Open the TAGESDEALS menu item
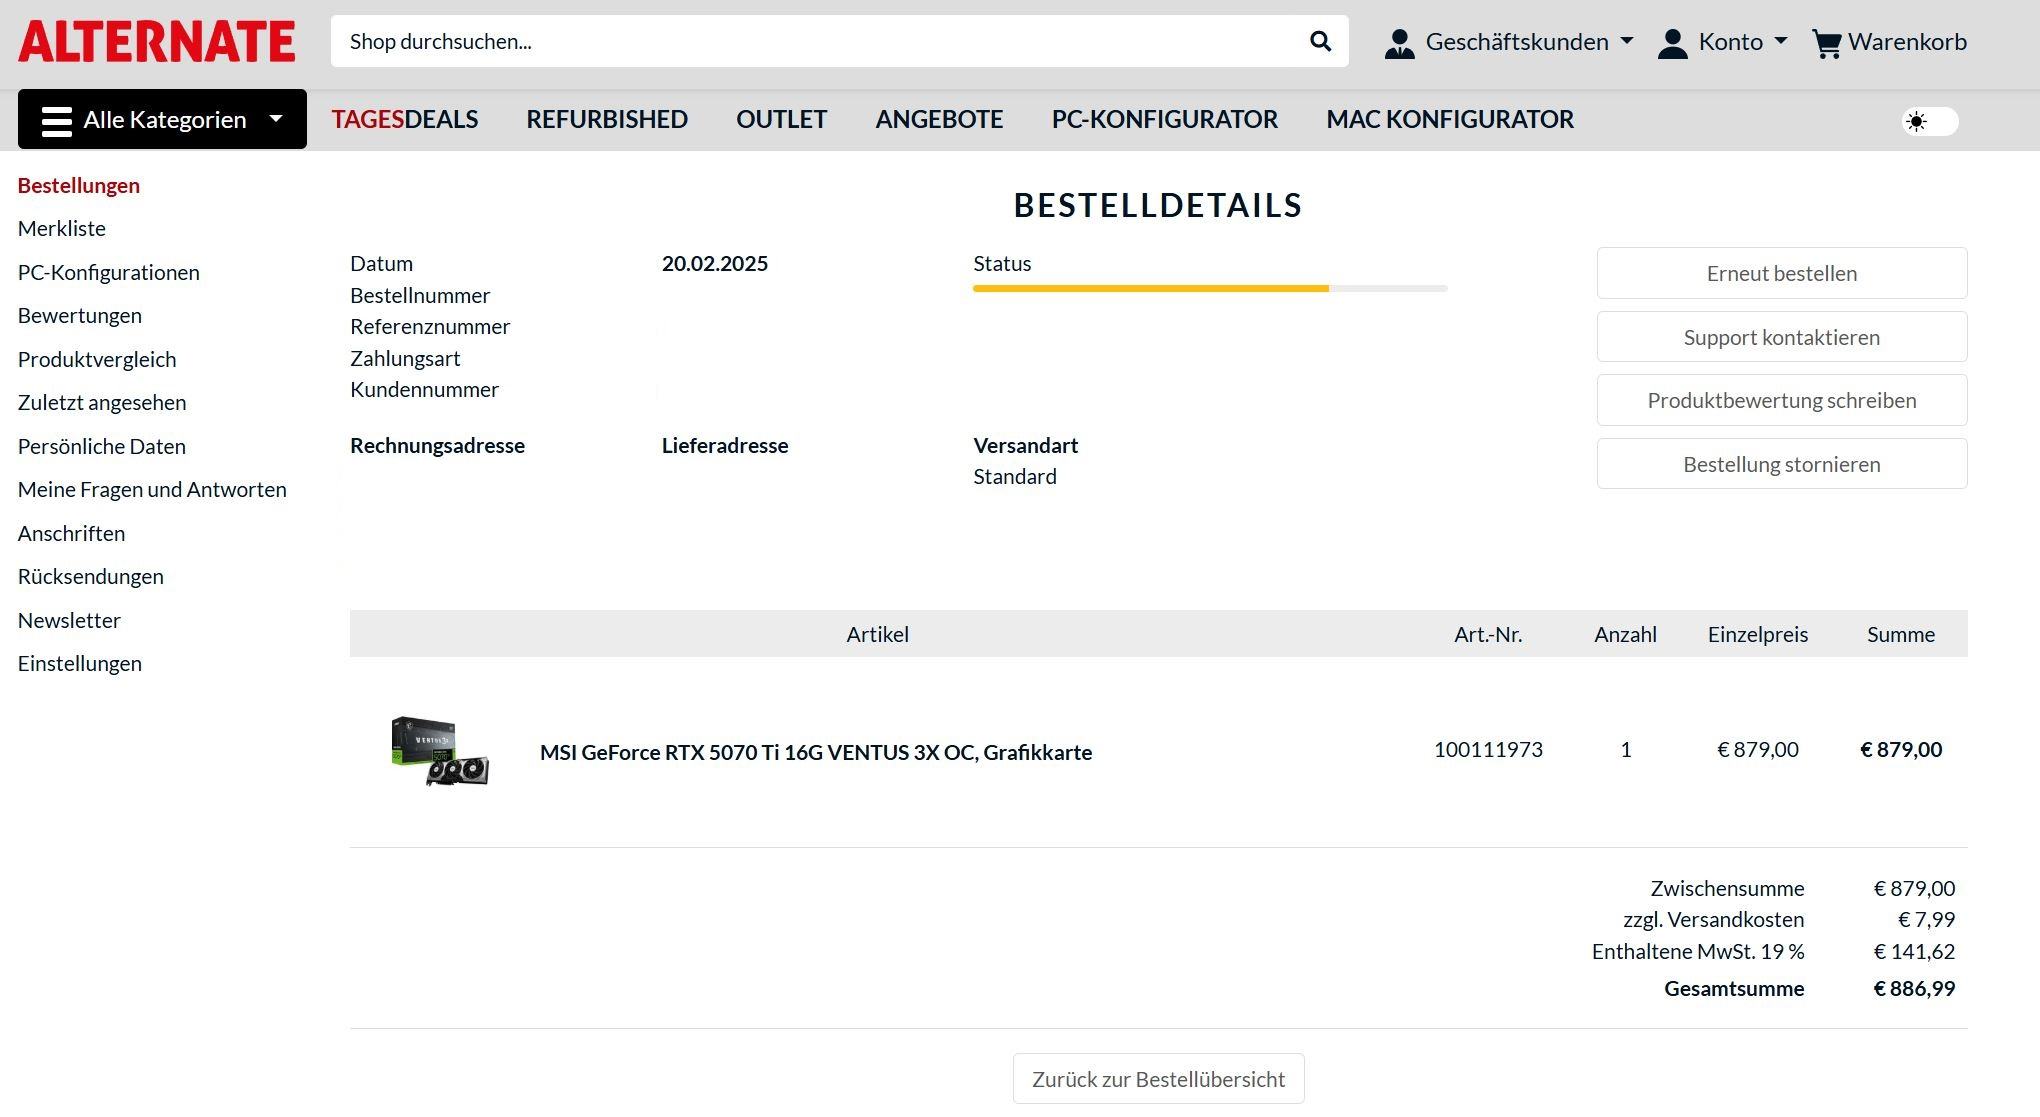The height and width of the screenshot is (1117, 2040). [405, 119]
